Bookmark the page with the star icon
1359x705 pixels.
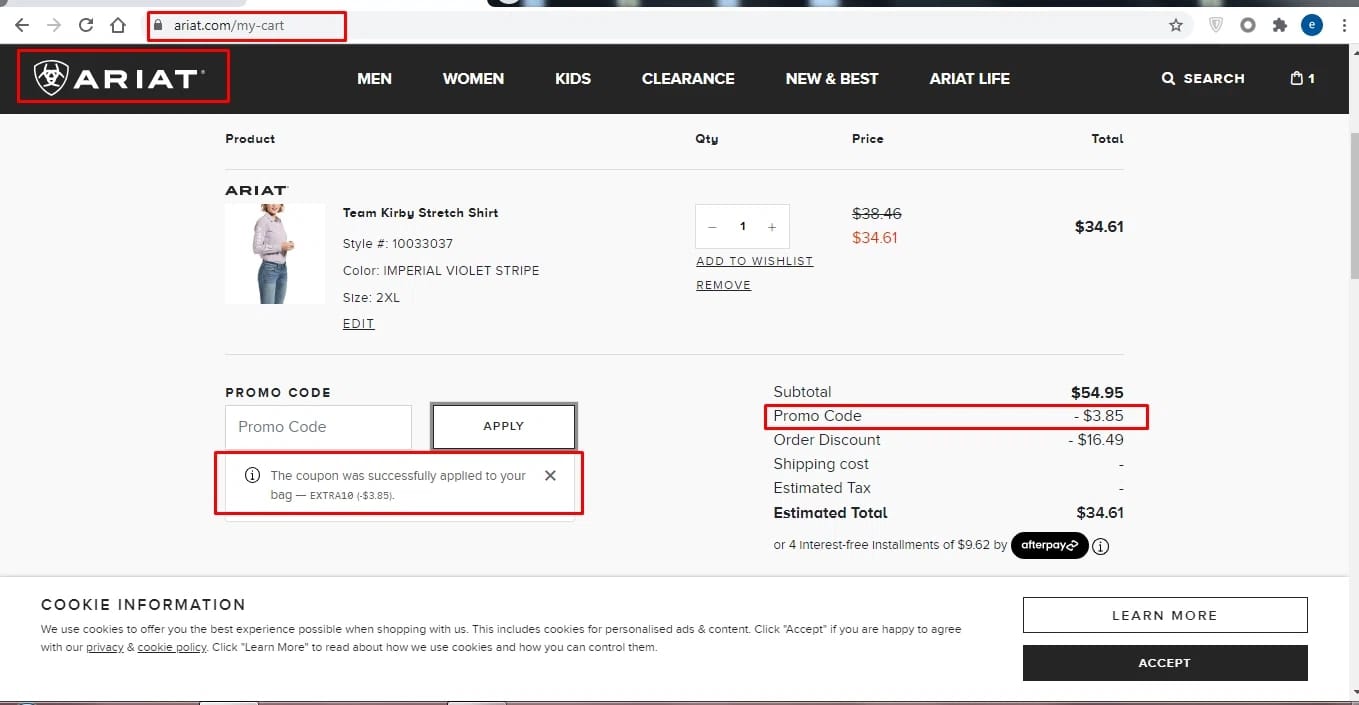pos(1176,25)
